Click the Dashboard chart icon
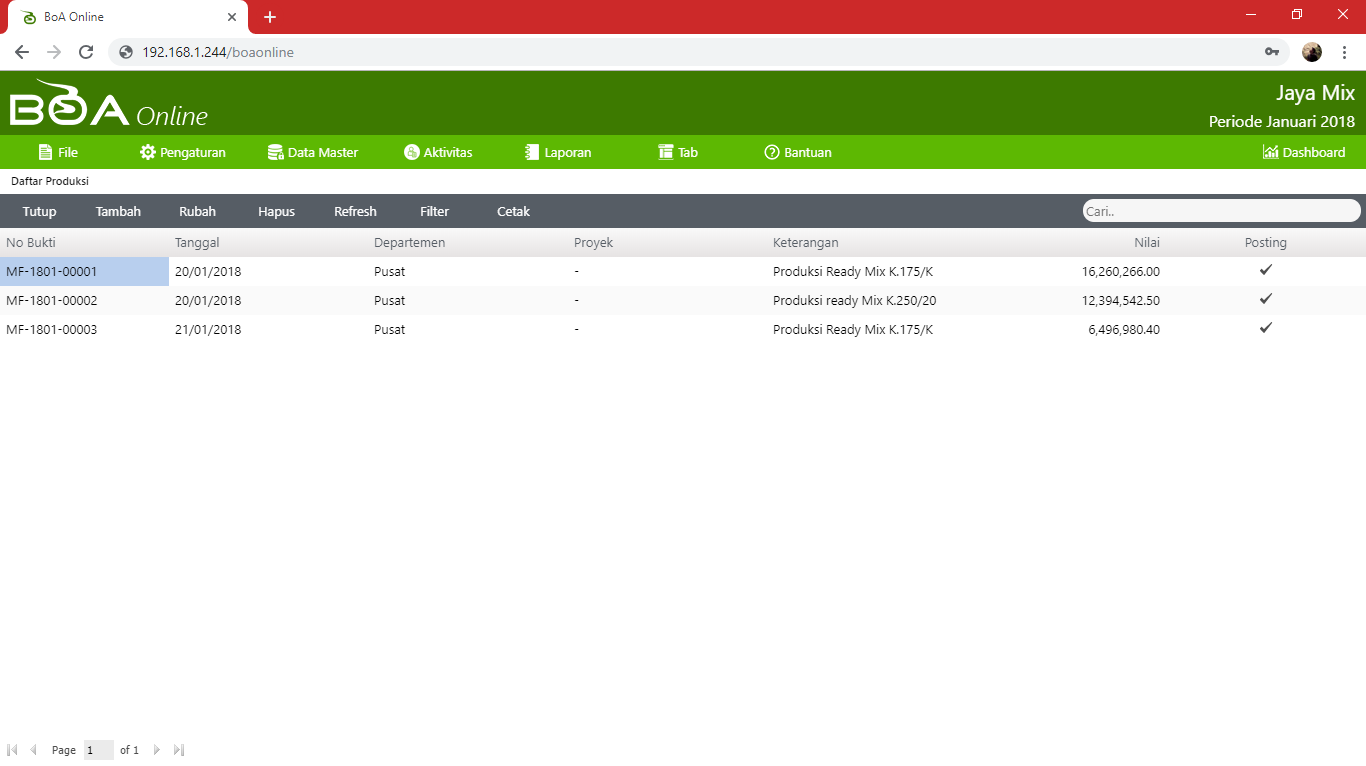This screenshot has height=766, width=1366. [x=1270, y=152]
